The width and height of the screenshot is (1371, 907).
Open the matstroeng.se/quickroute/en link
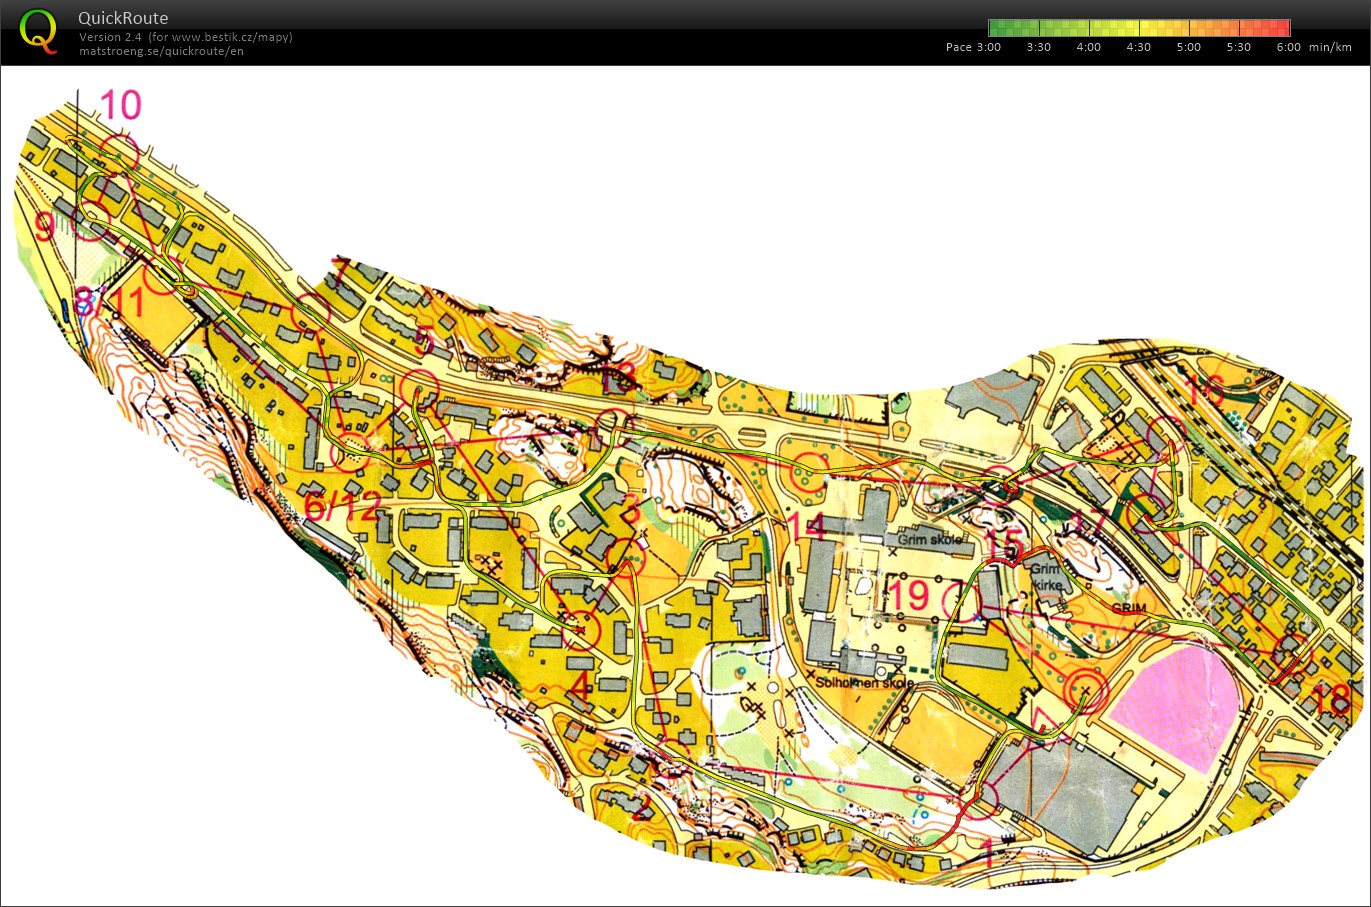(x=161, y=51)
